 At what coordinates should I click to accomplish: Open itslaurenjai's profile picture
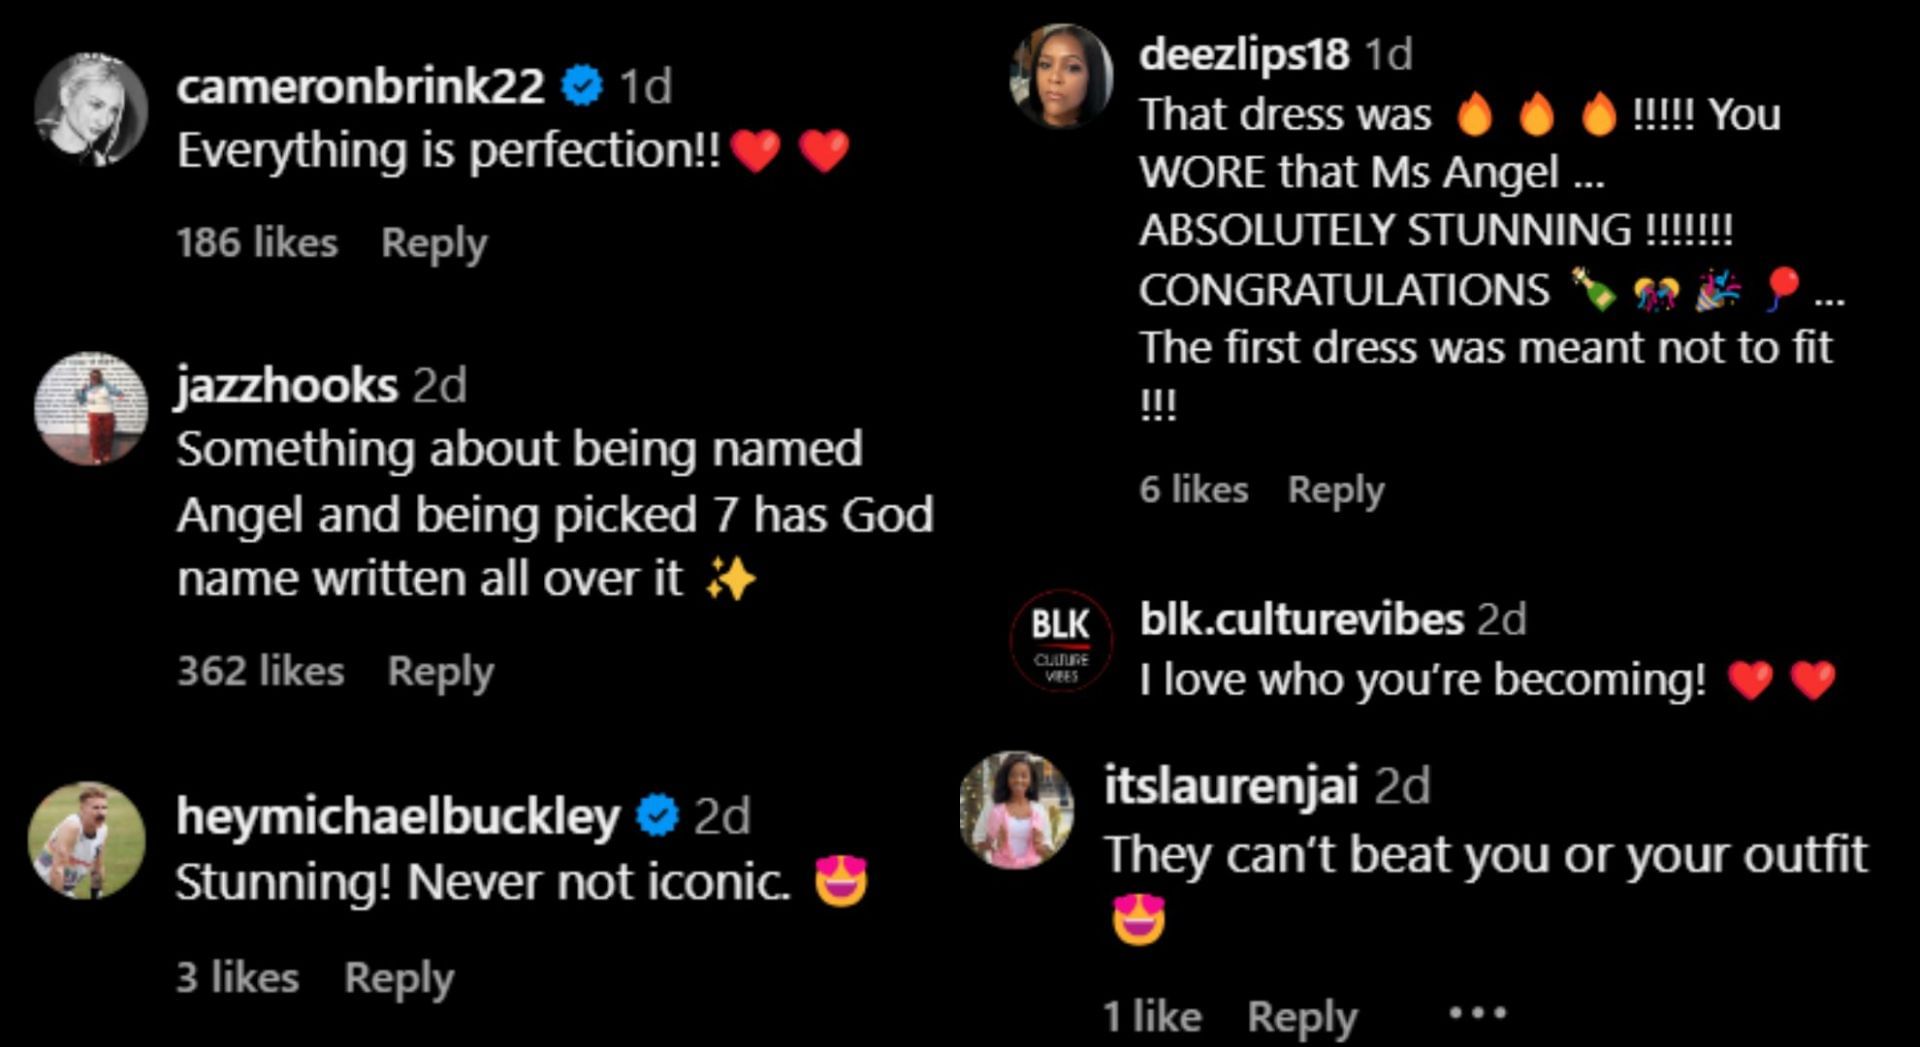click(x=1017, y=809)
